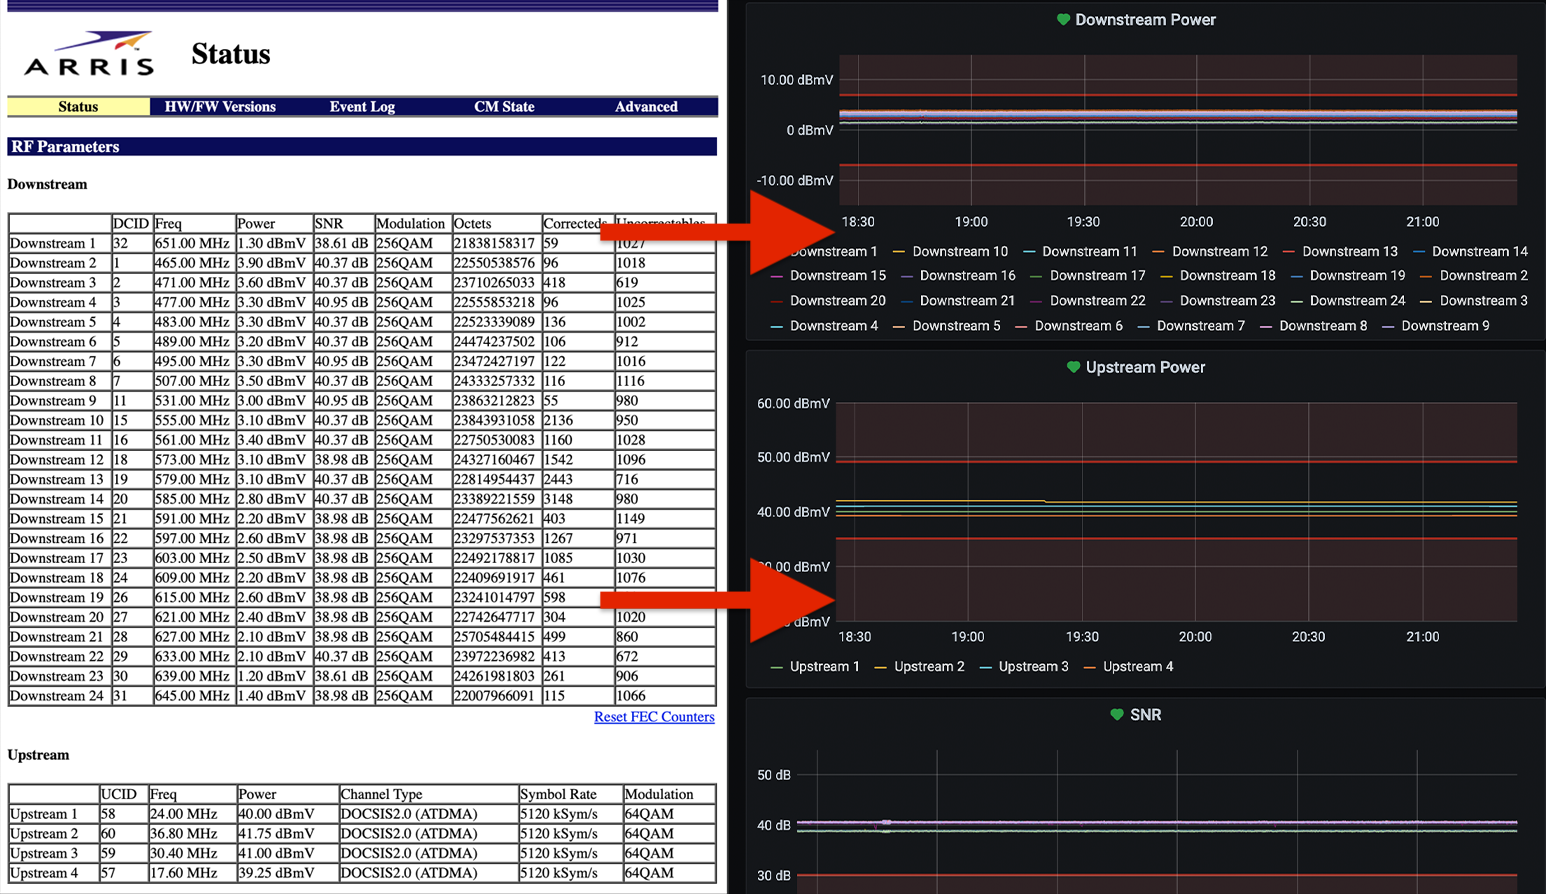Open the HW/FW Versions tab
The height and width of the screenshot is (894, 1546).
coord(220,106)
